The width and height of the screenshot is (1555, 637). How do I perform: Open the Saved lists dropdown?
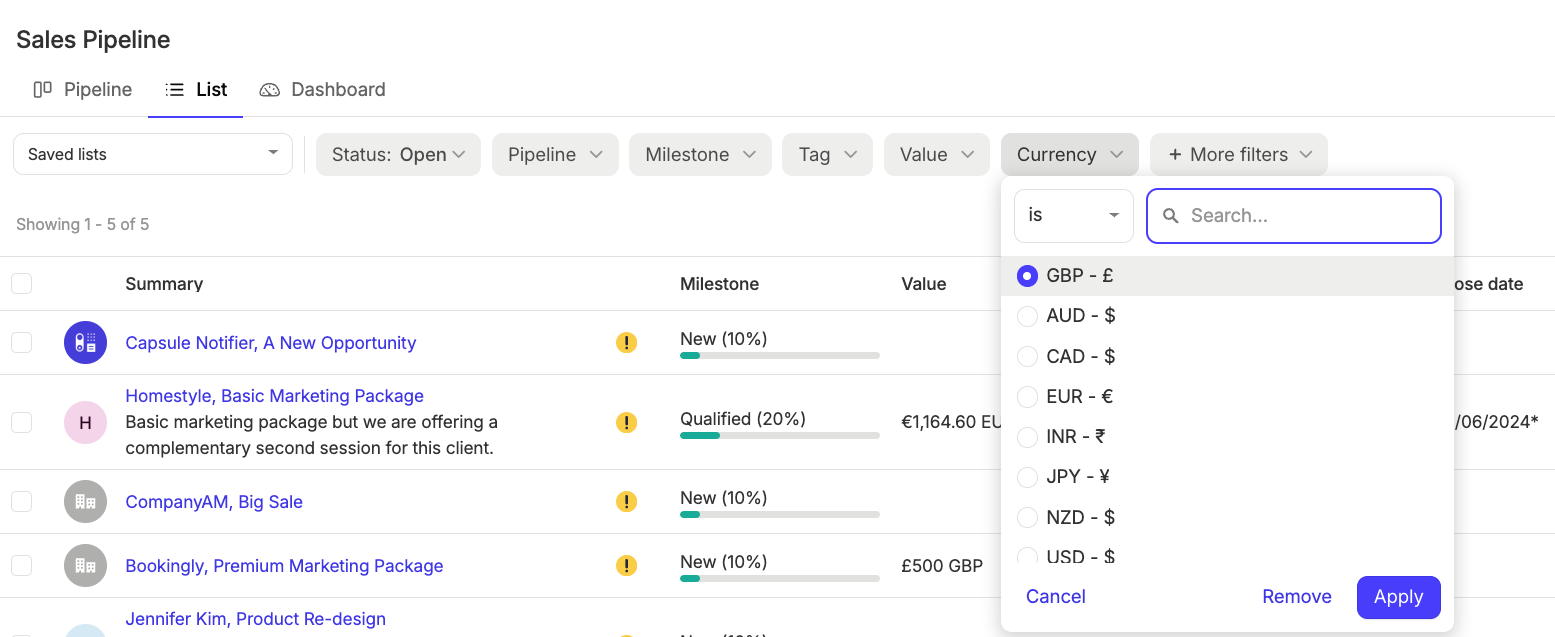pyautogui.click(x=153, y=154)
